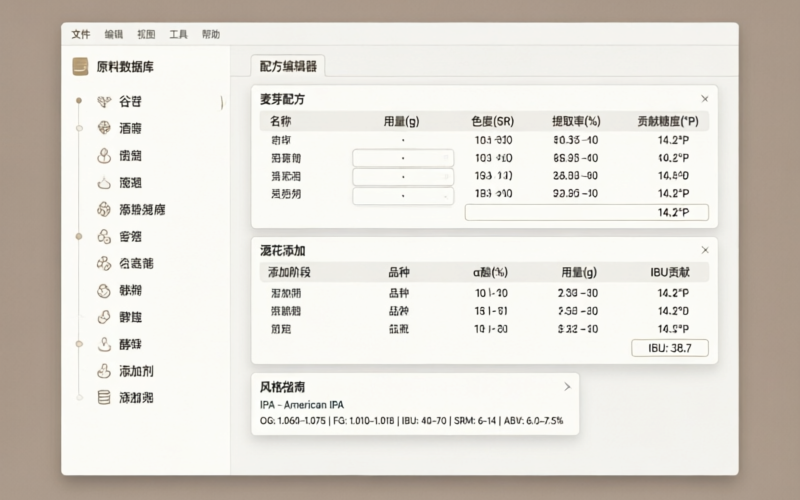Open the 工具 menu
Viewport: 800px width, 500px height.
(179, 34)
